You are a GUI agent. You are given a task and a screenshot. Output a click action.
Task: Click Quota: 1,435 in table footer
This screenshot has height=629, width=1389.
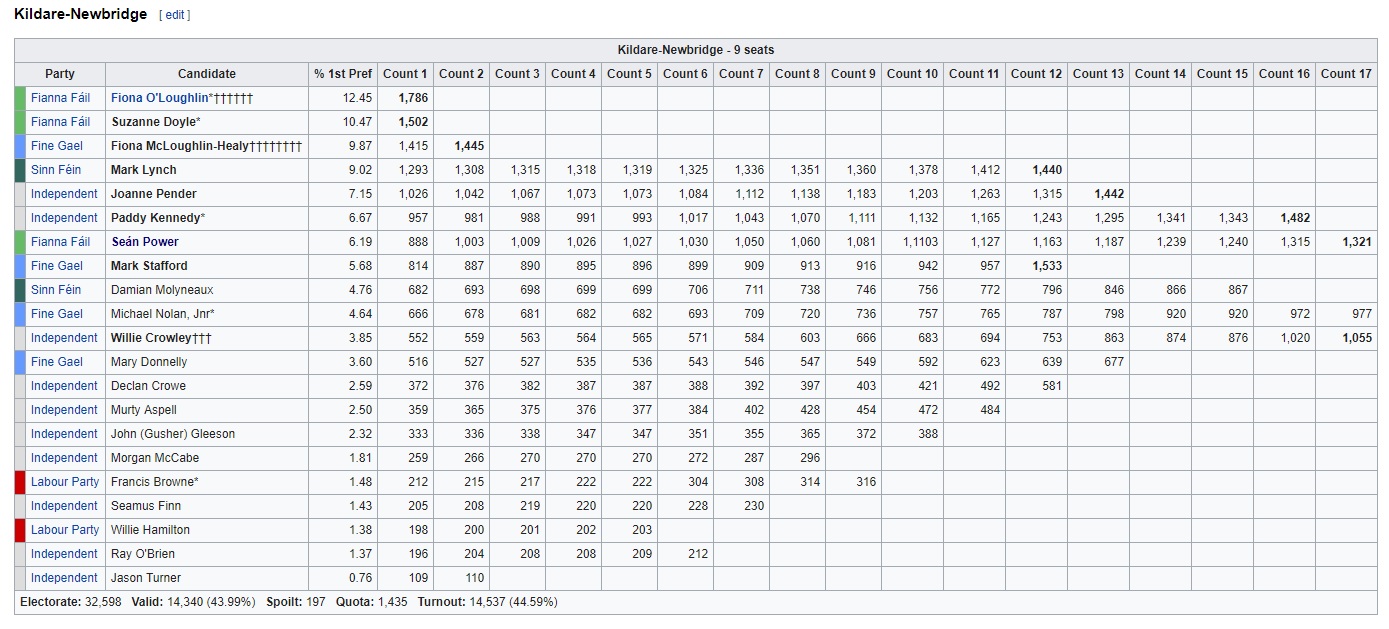coord(372,602)
